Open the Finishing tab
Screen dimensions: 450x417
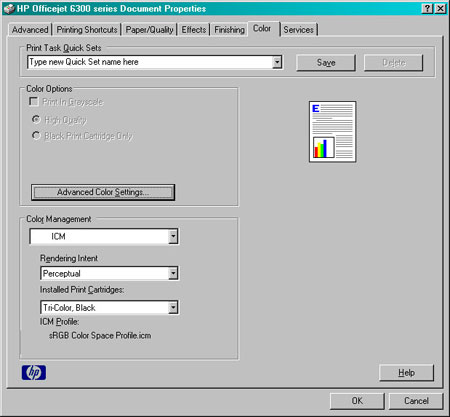[229, 30]
